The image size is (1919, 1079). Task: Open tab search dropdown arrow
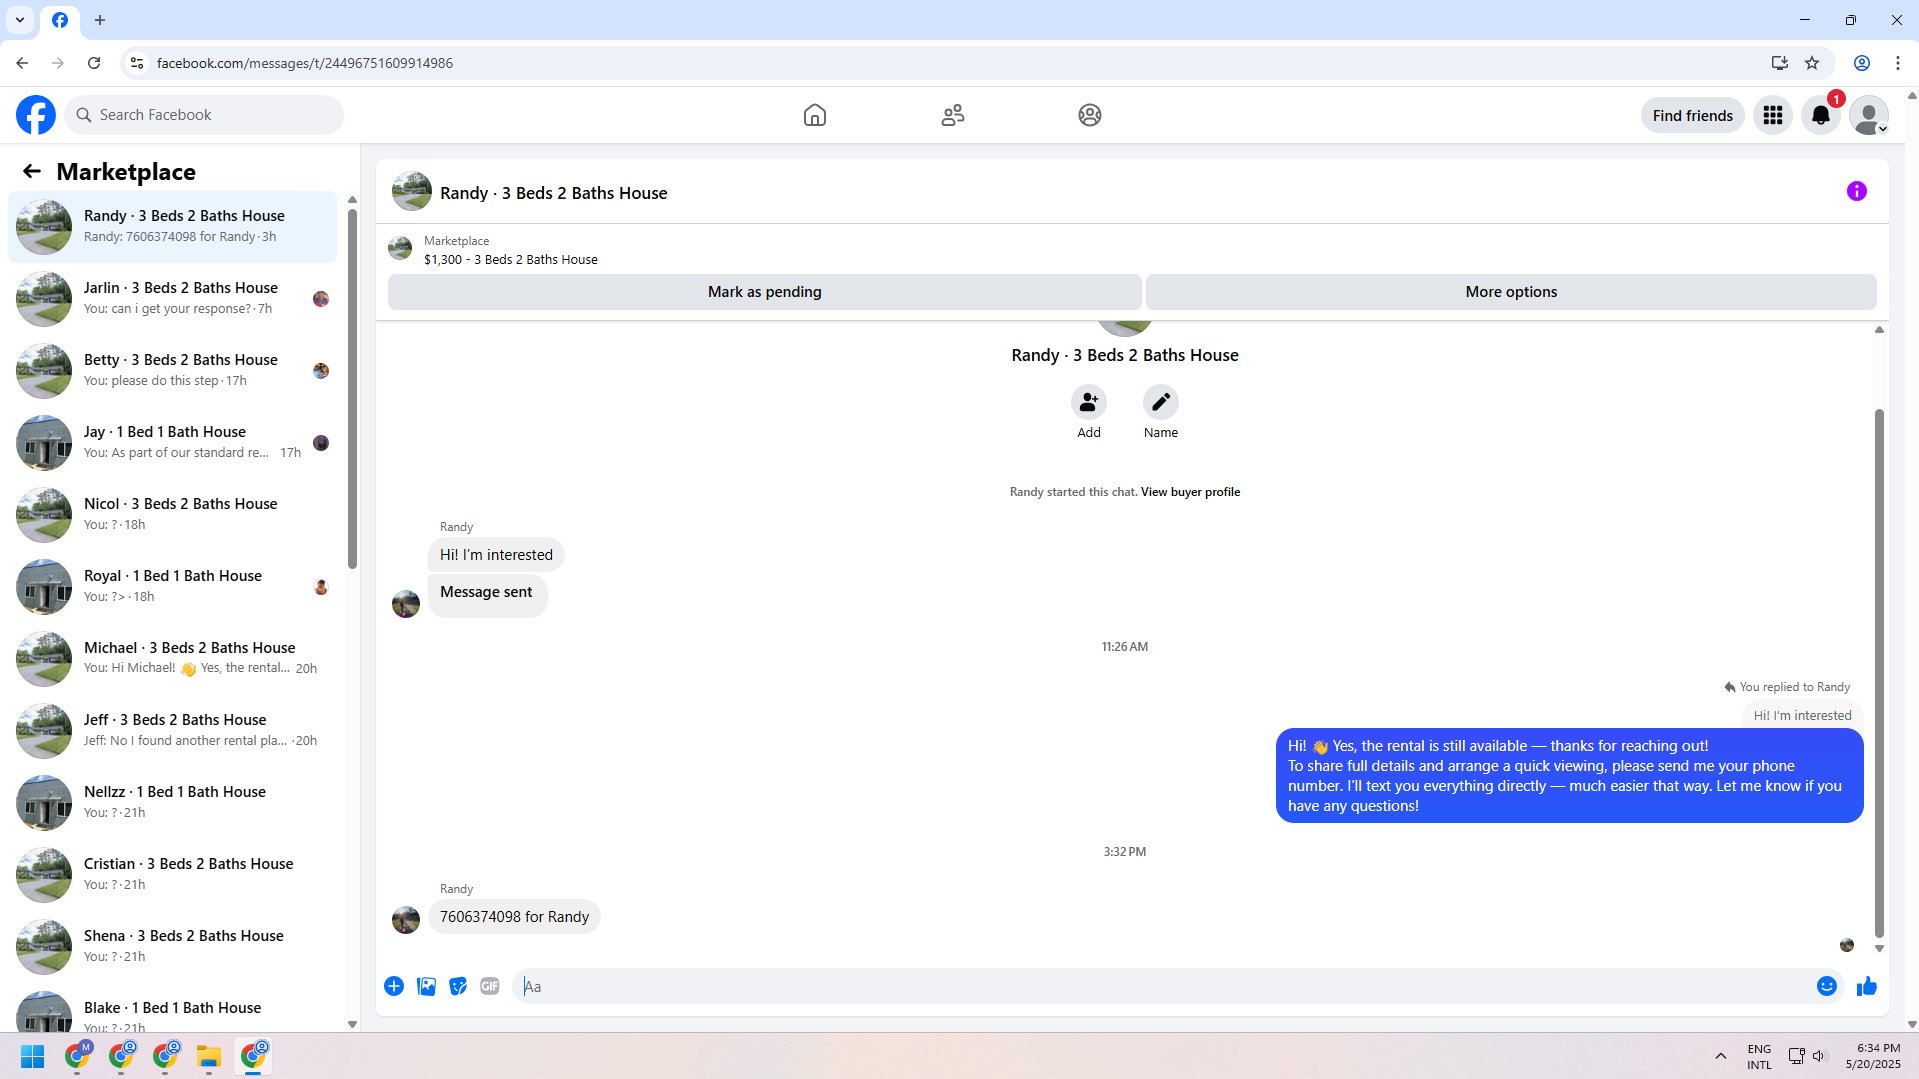pos(20,20)
